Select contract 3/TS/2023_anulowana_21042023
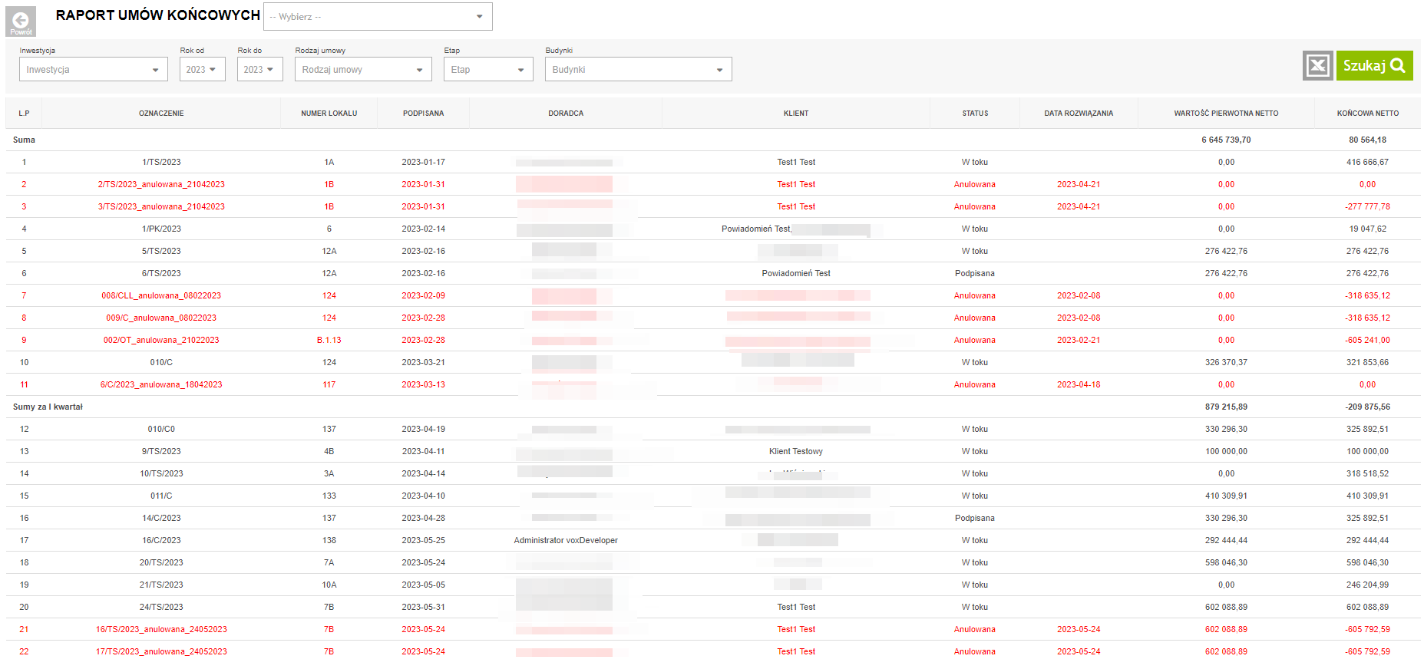This screenshot has height=657, width=1423. (161, 206)
